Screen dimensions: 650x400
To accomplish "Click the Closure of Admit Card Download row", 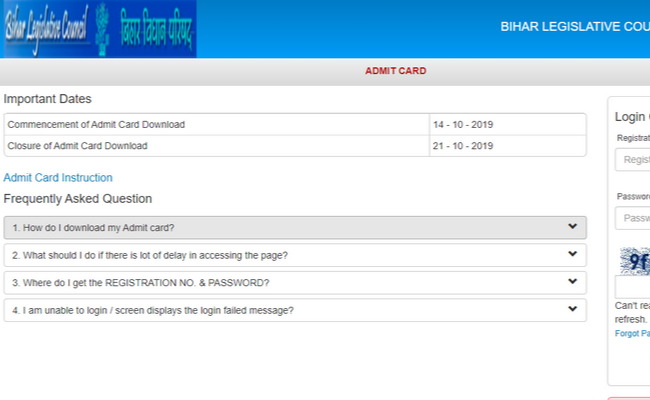I will click(x=216, y=146).
